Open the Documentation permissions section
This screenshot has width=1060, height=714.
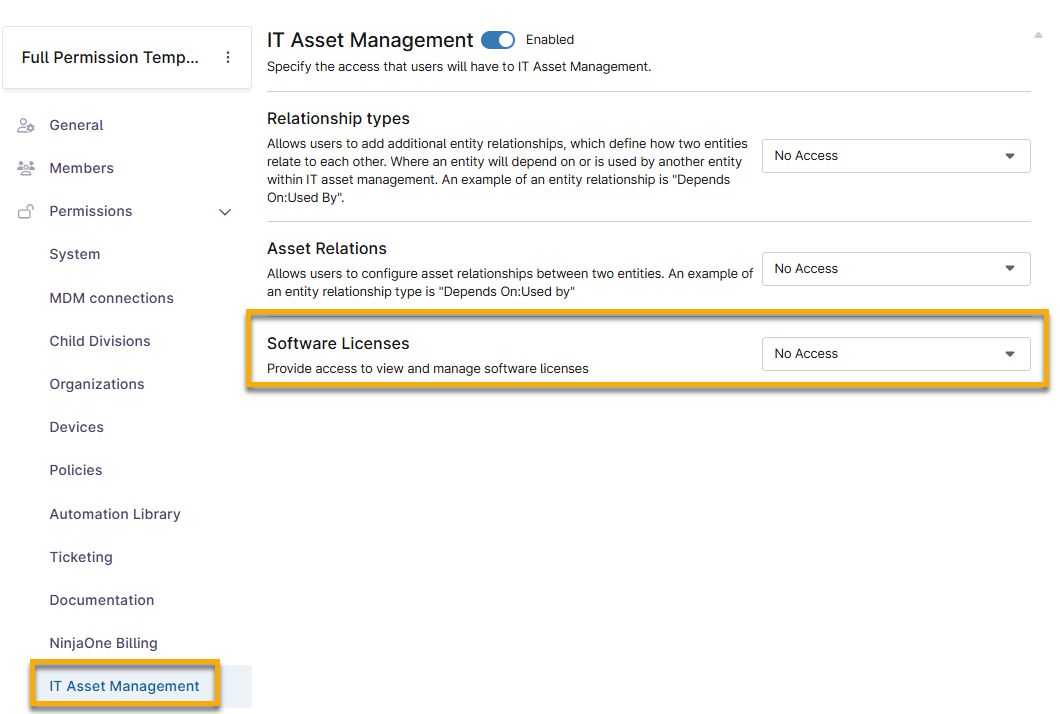coord(102,600)
